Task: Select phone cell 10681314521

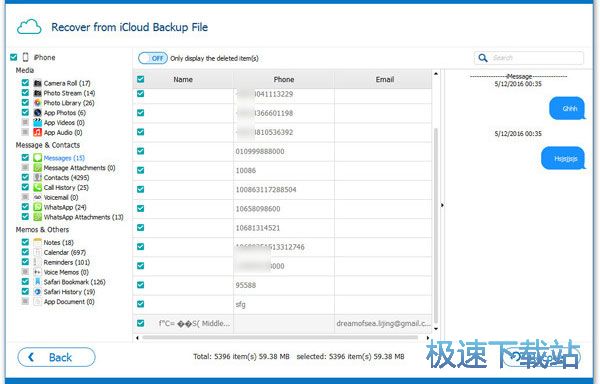Action: (x=284, y=228)
